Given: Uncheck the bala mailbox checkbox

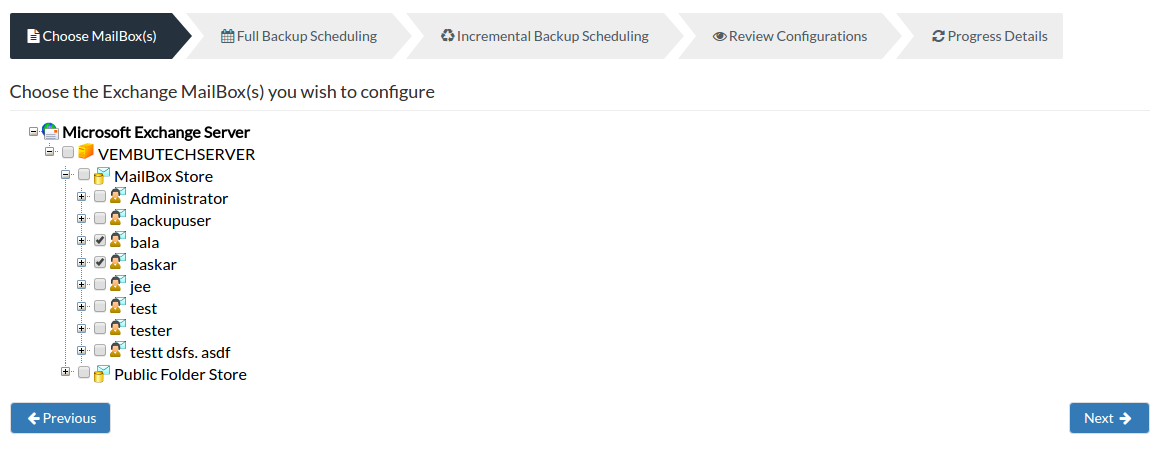Looking at the screenshot, I should pos(100,240).
